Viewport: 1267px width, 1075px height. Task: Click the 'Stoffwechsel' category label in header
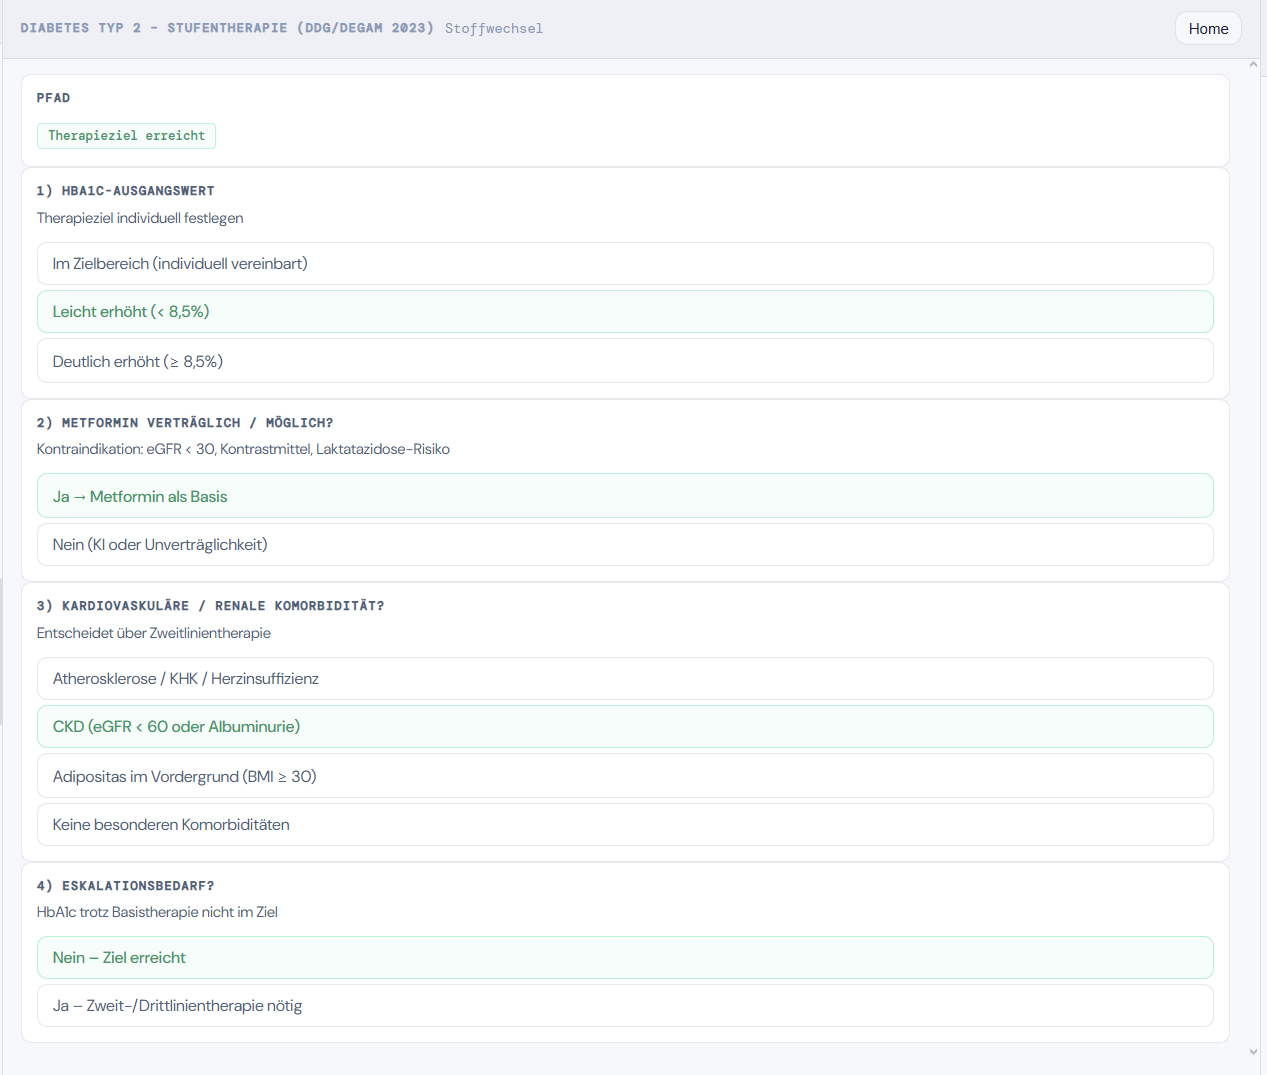coord(494,29)
